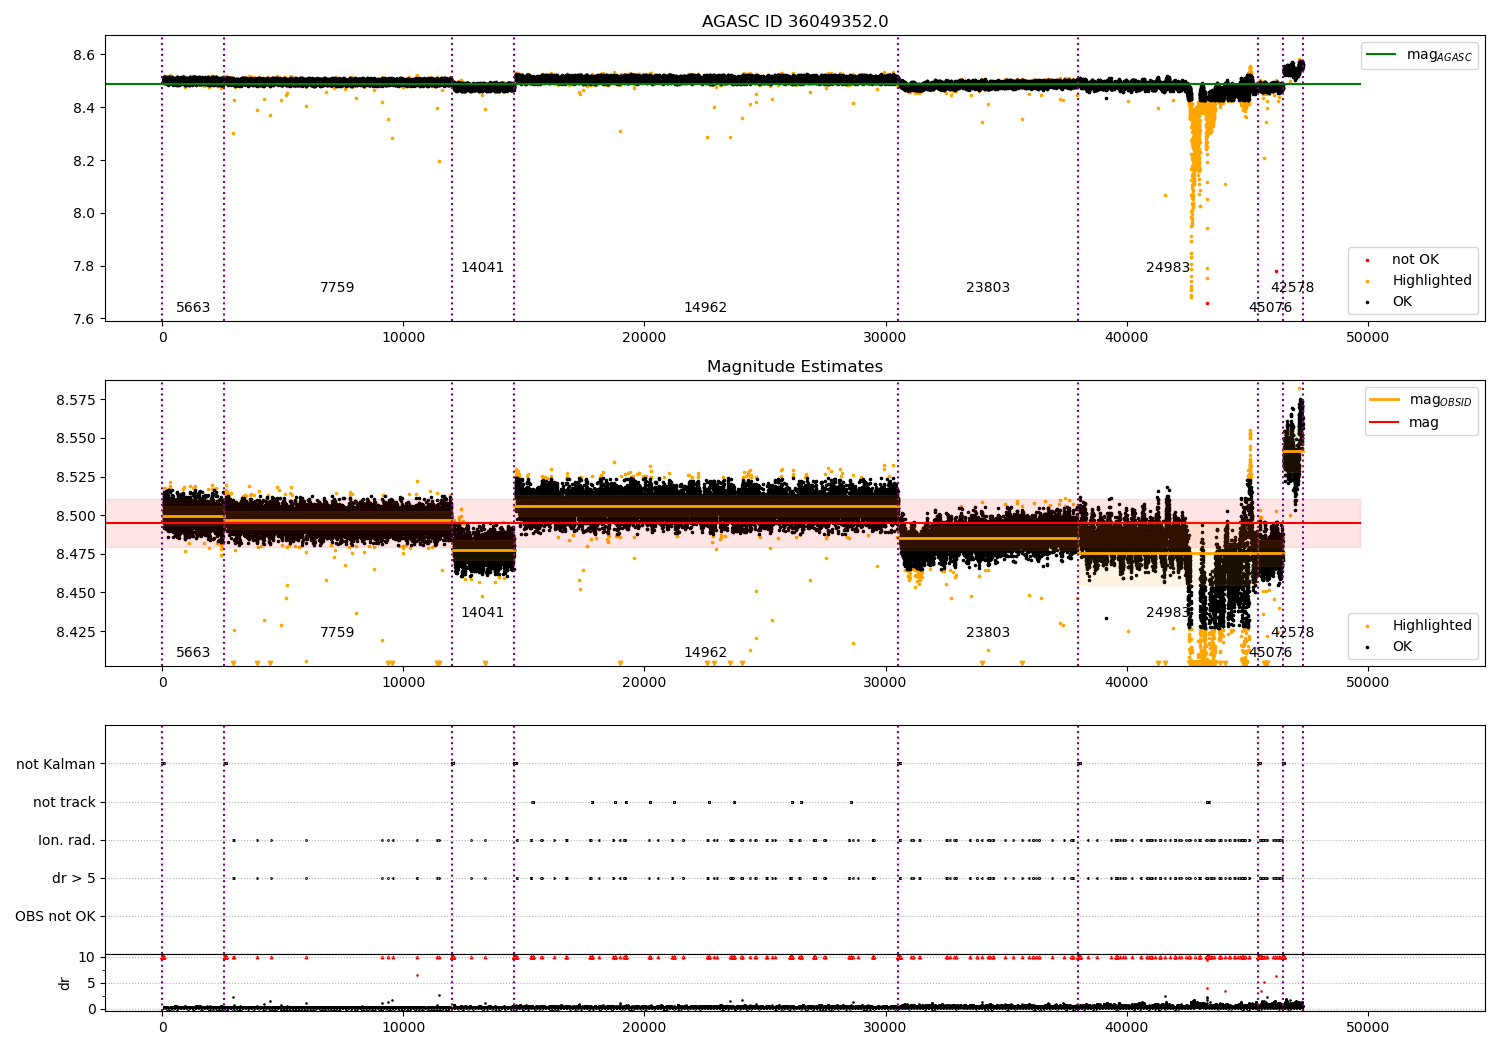Screen dimensions: 1500x1050
Task: Click the "OBS not OK" row label
Action: 56,917
